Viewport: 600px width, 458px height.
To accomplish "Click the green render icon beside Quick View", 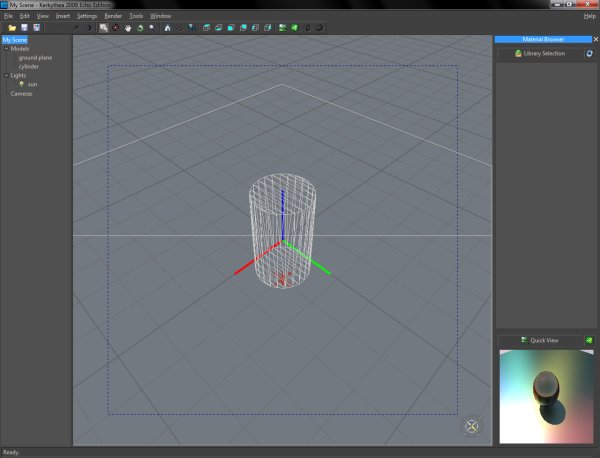I will [x=589, y=341].
